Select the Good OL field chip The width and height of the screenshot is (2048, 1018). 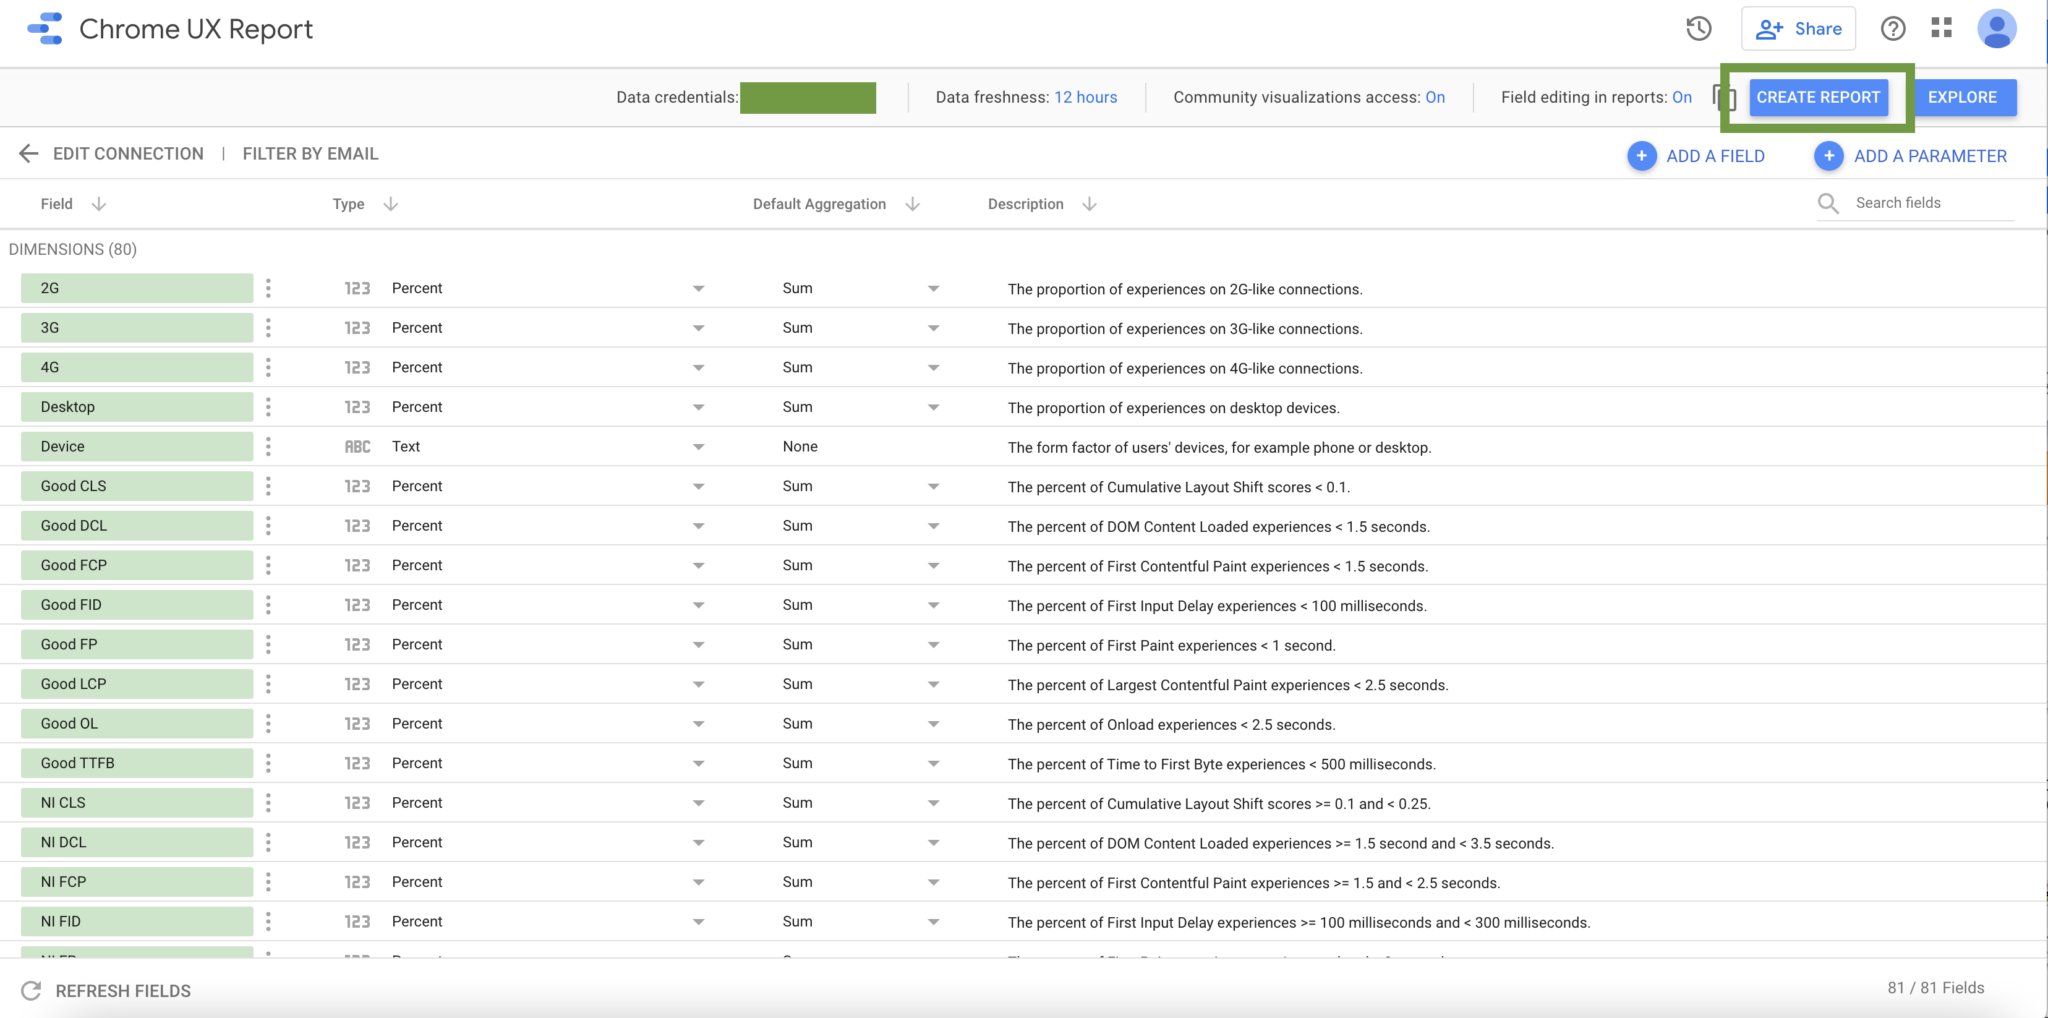point(137,724)
